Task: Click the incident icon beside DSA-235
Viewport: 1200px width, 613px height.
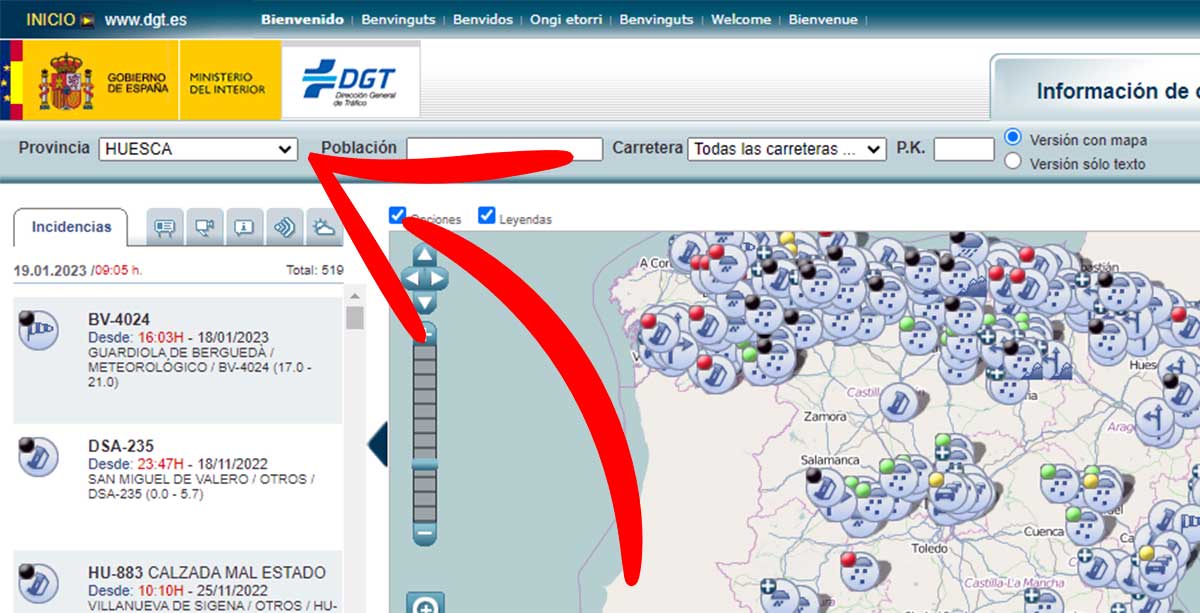Action: tap(37, 455)
